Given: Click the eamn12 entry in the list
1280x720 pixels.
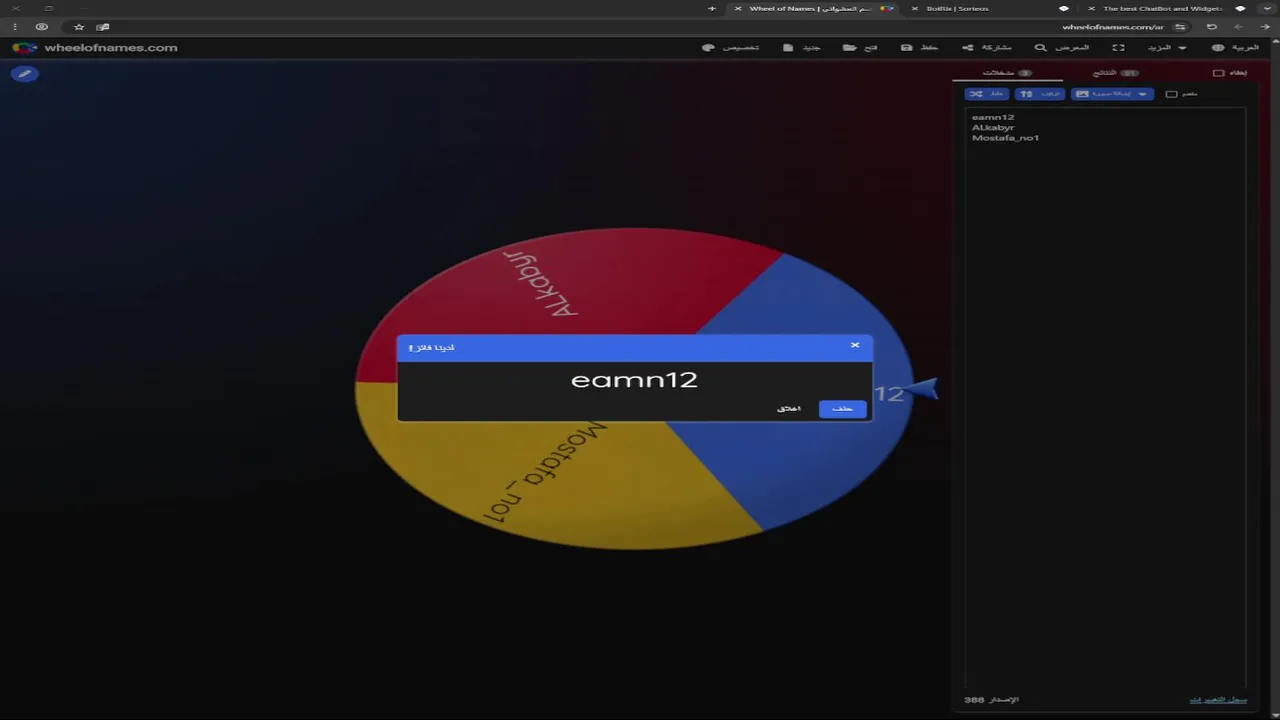Looking at the screenshot, I should (992, 117).
